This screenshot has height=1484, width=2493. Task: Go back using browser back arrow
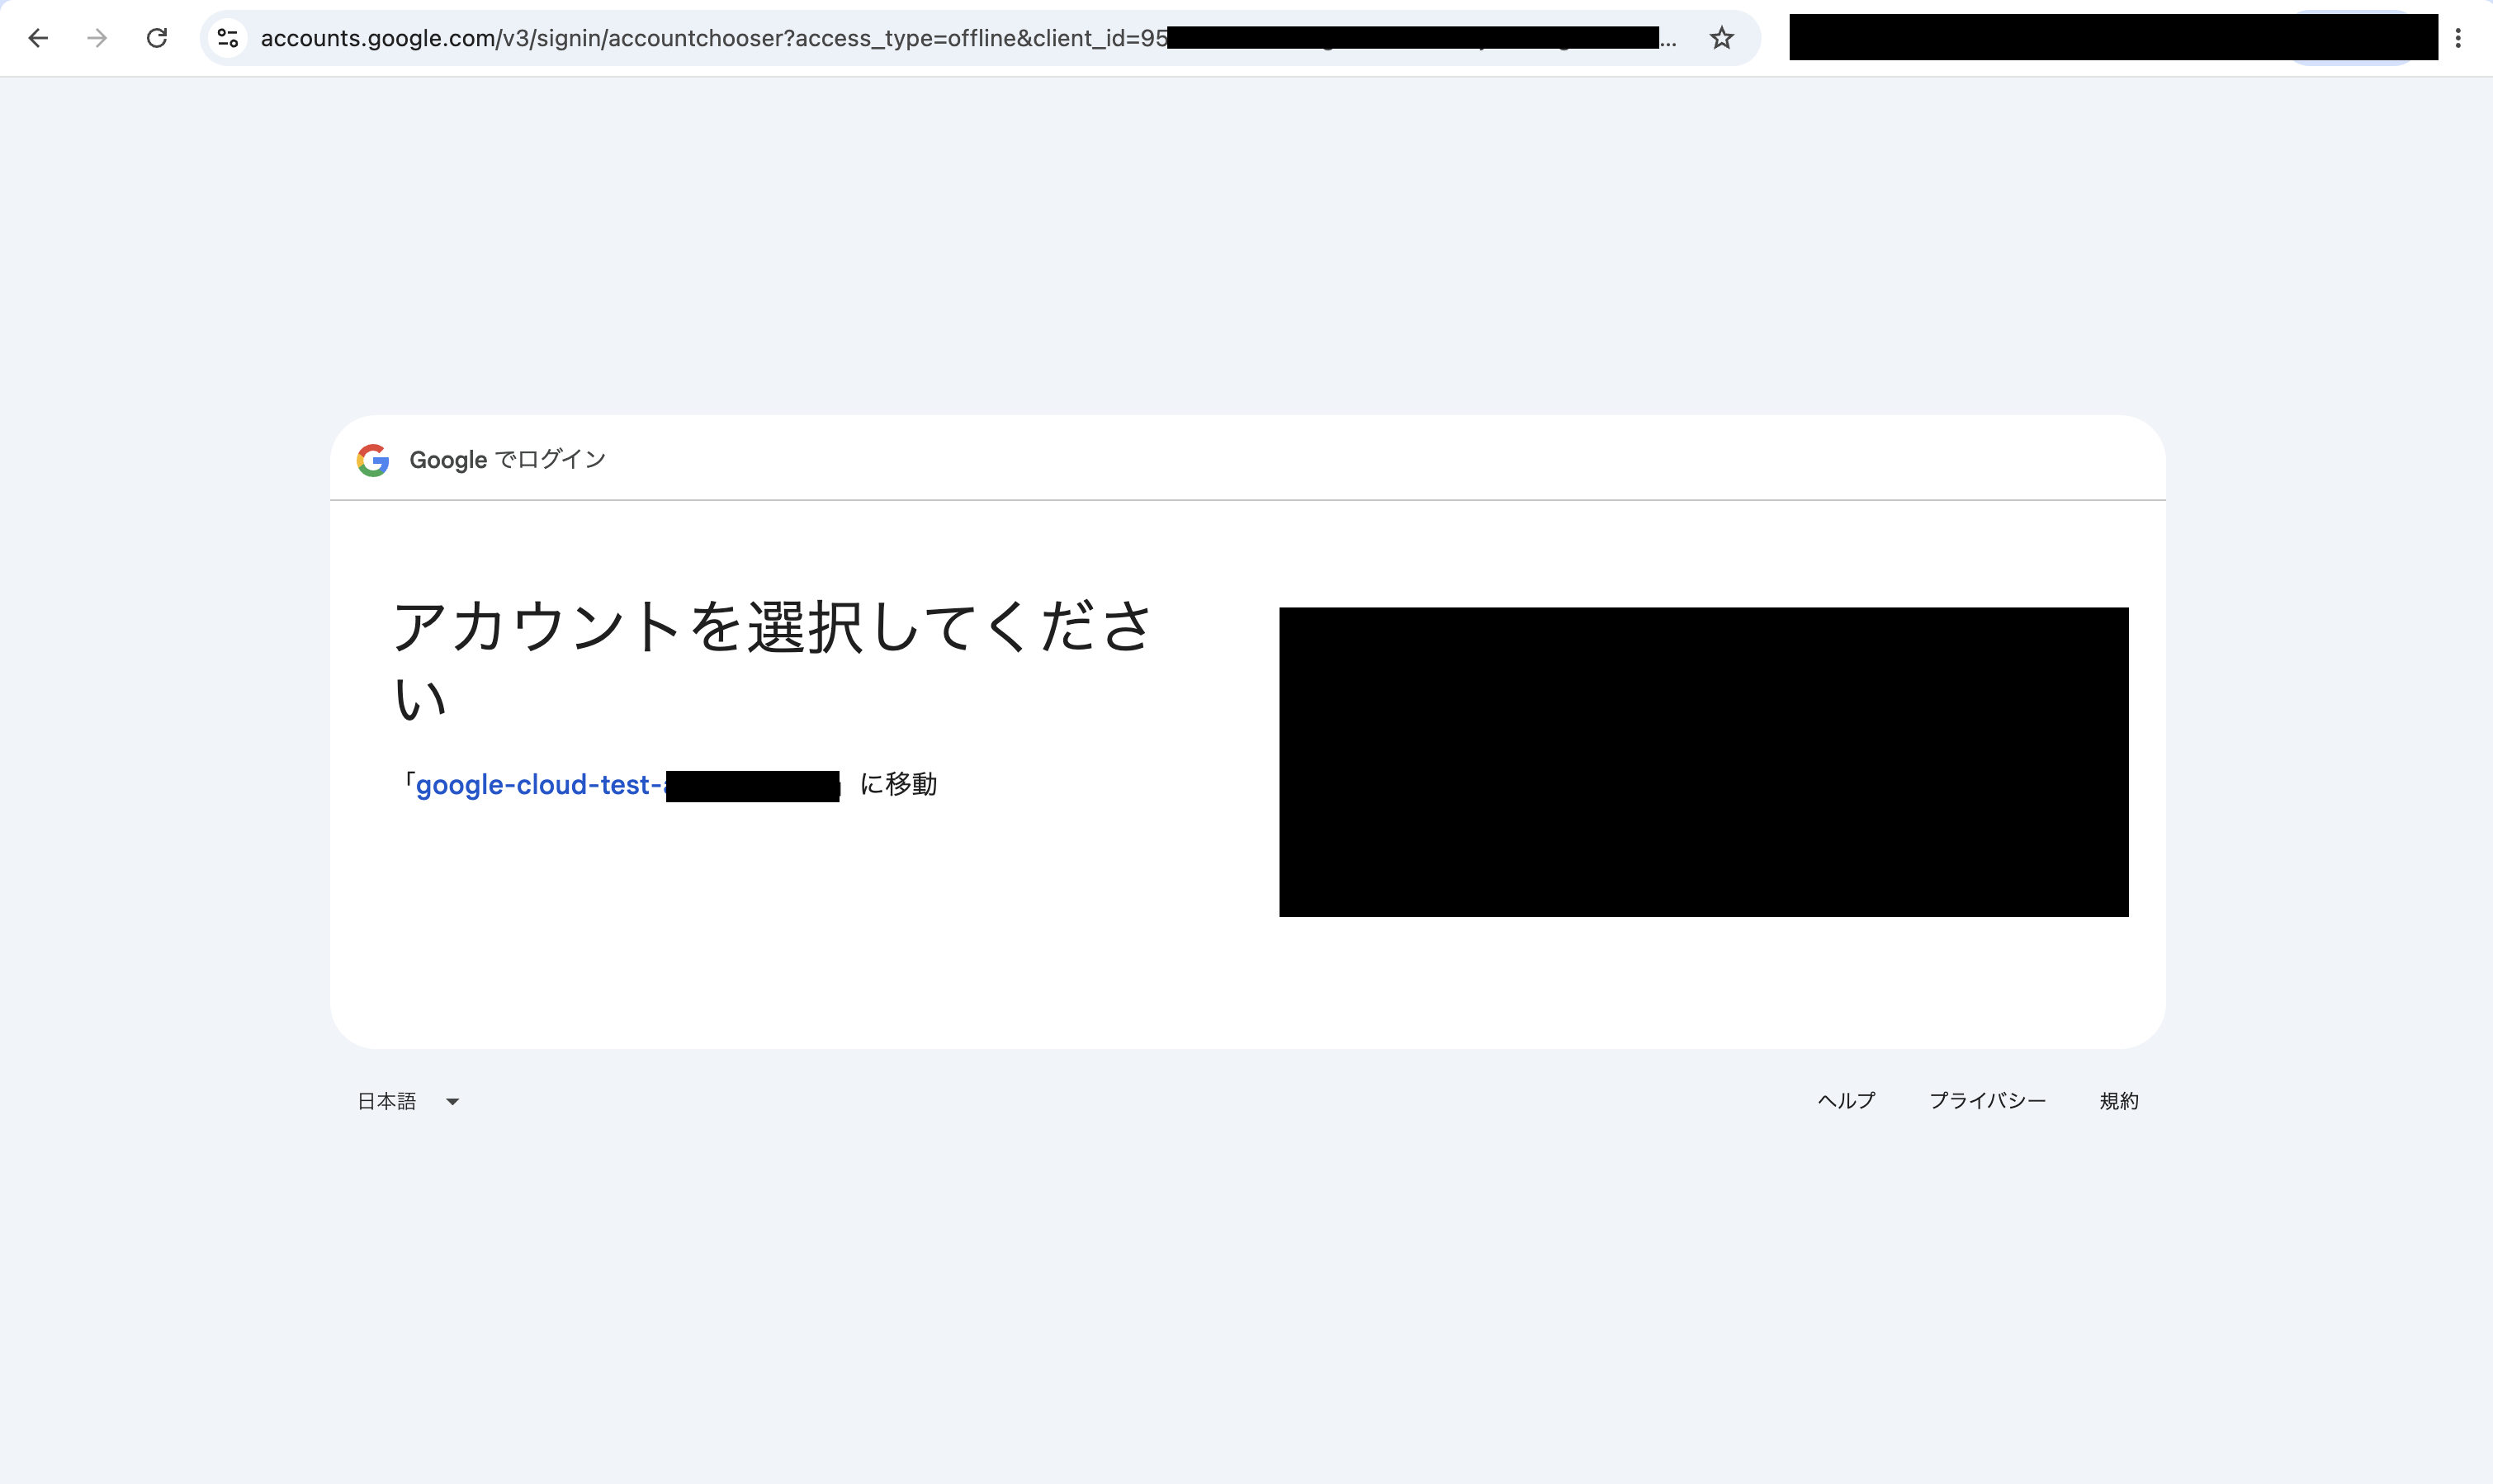38,38
